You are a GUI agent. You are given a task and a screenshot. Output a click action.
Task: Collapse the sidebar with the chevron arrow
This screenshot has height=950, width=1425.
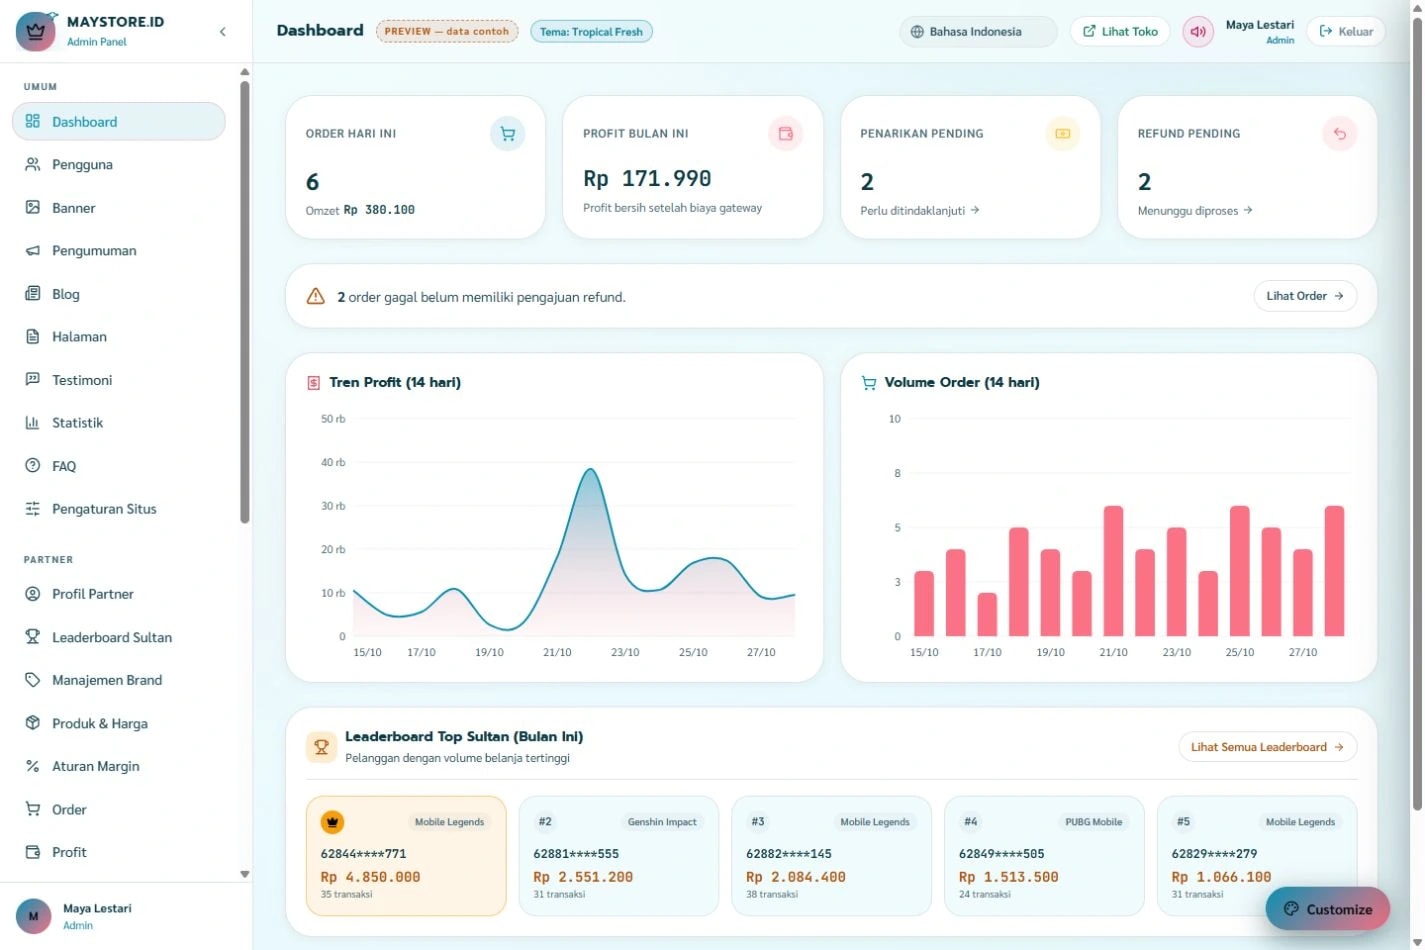[223, 32]
